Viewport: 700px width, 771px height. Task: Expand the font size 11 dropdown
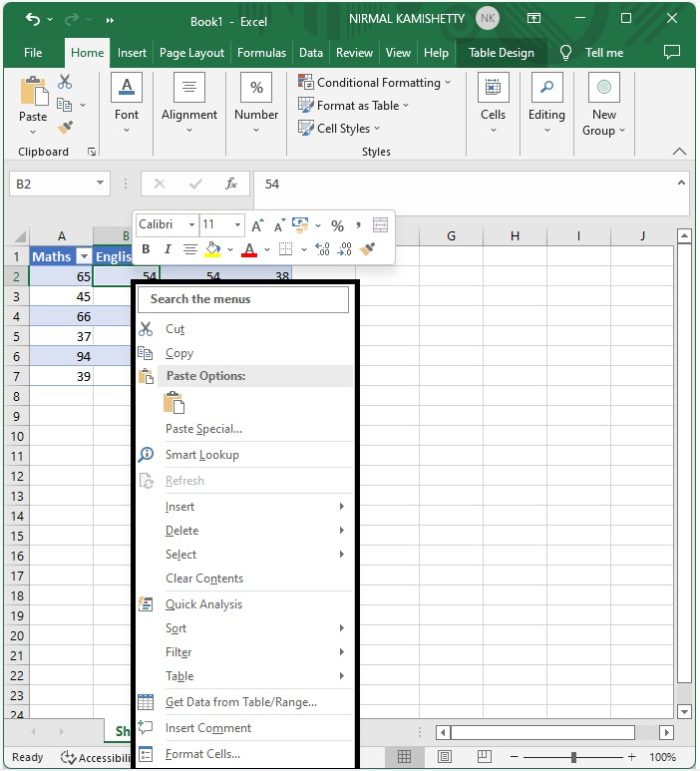238,225
